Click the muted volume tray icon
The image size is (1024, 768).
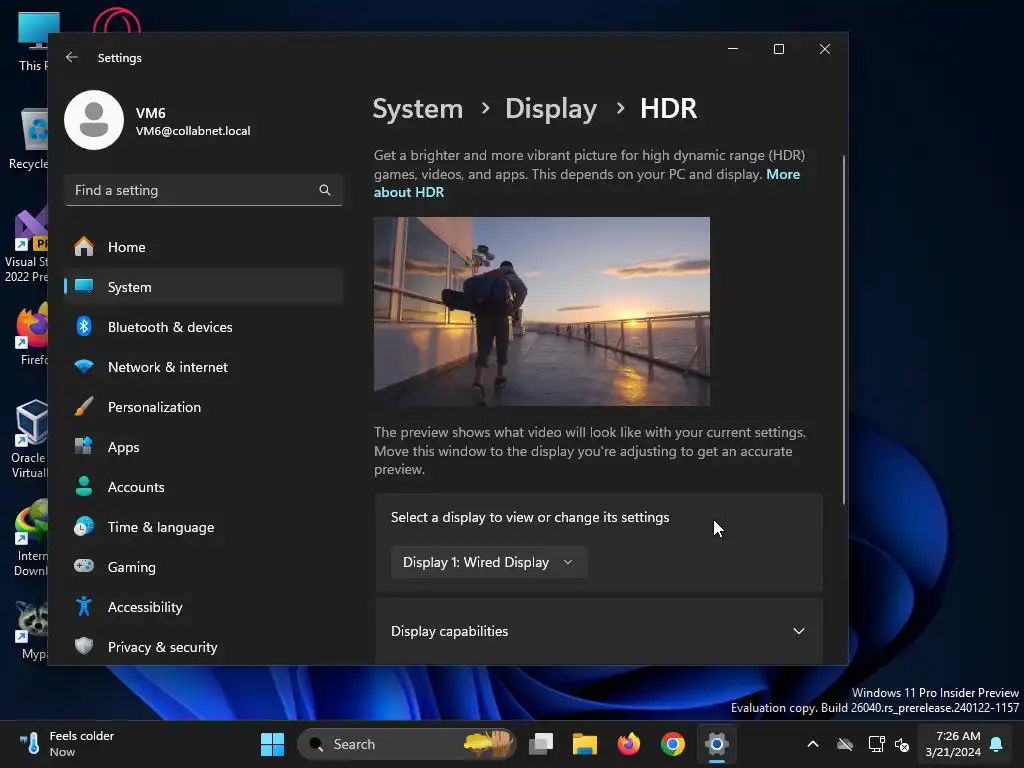[x=902, y=744]
